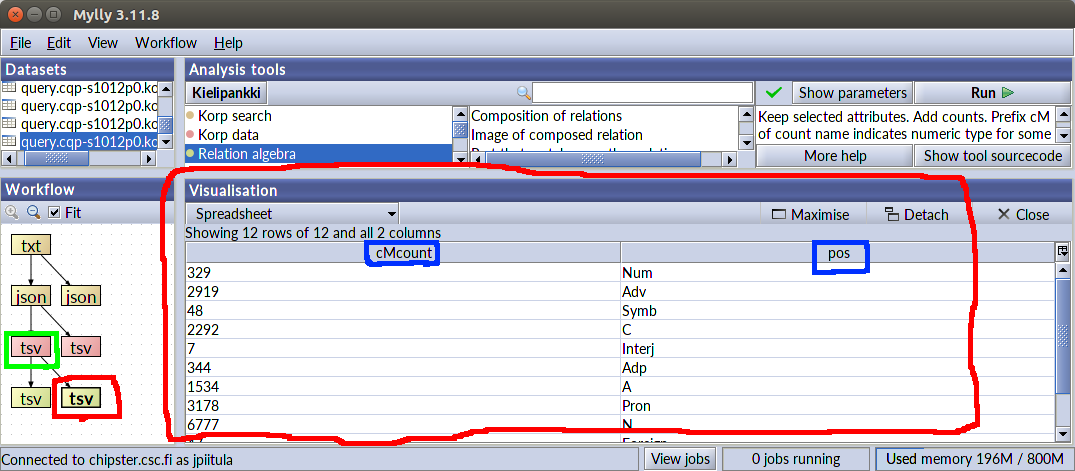Sort by the cMcount column header

(403, 253)
